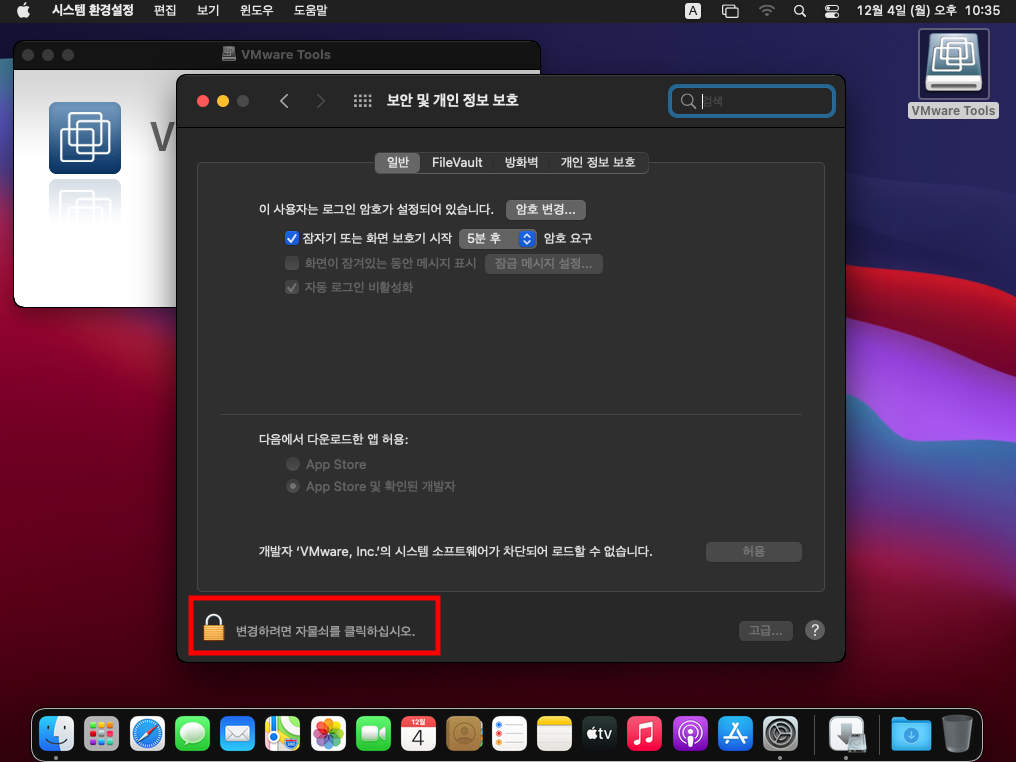Screen dimensions: 1016x762
Task: Click Wi-Fi status icon in menu bar
Action: (x=767, y=11)
